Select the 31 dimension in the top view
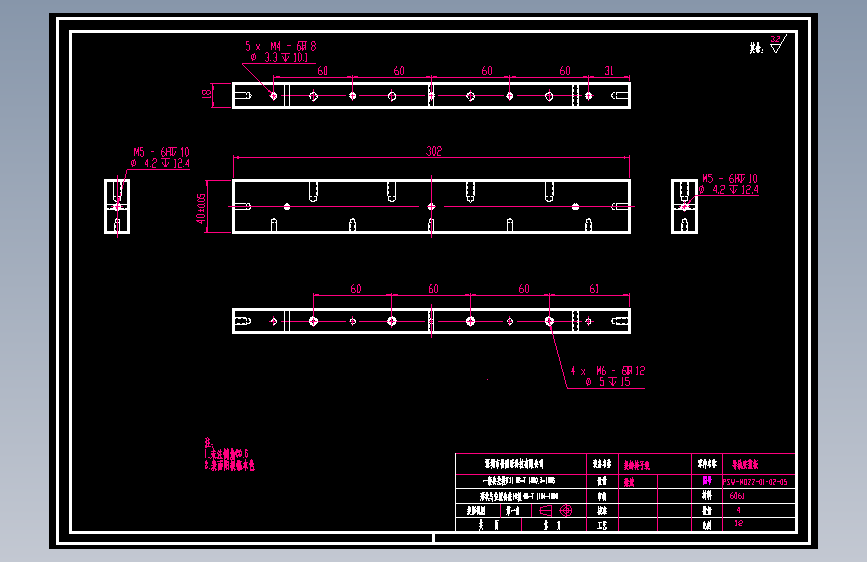 (609, 71)
